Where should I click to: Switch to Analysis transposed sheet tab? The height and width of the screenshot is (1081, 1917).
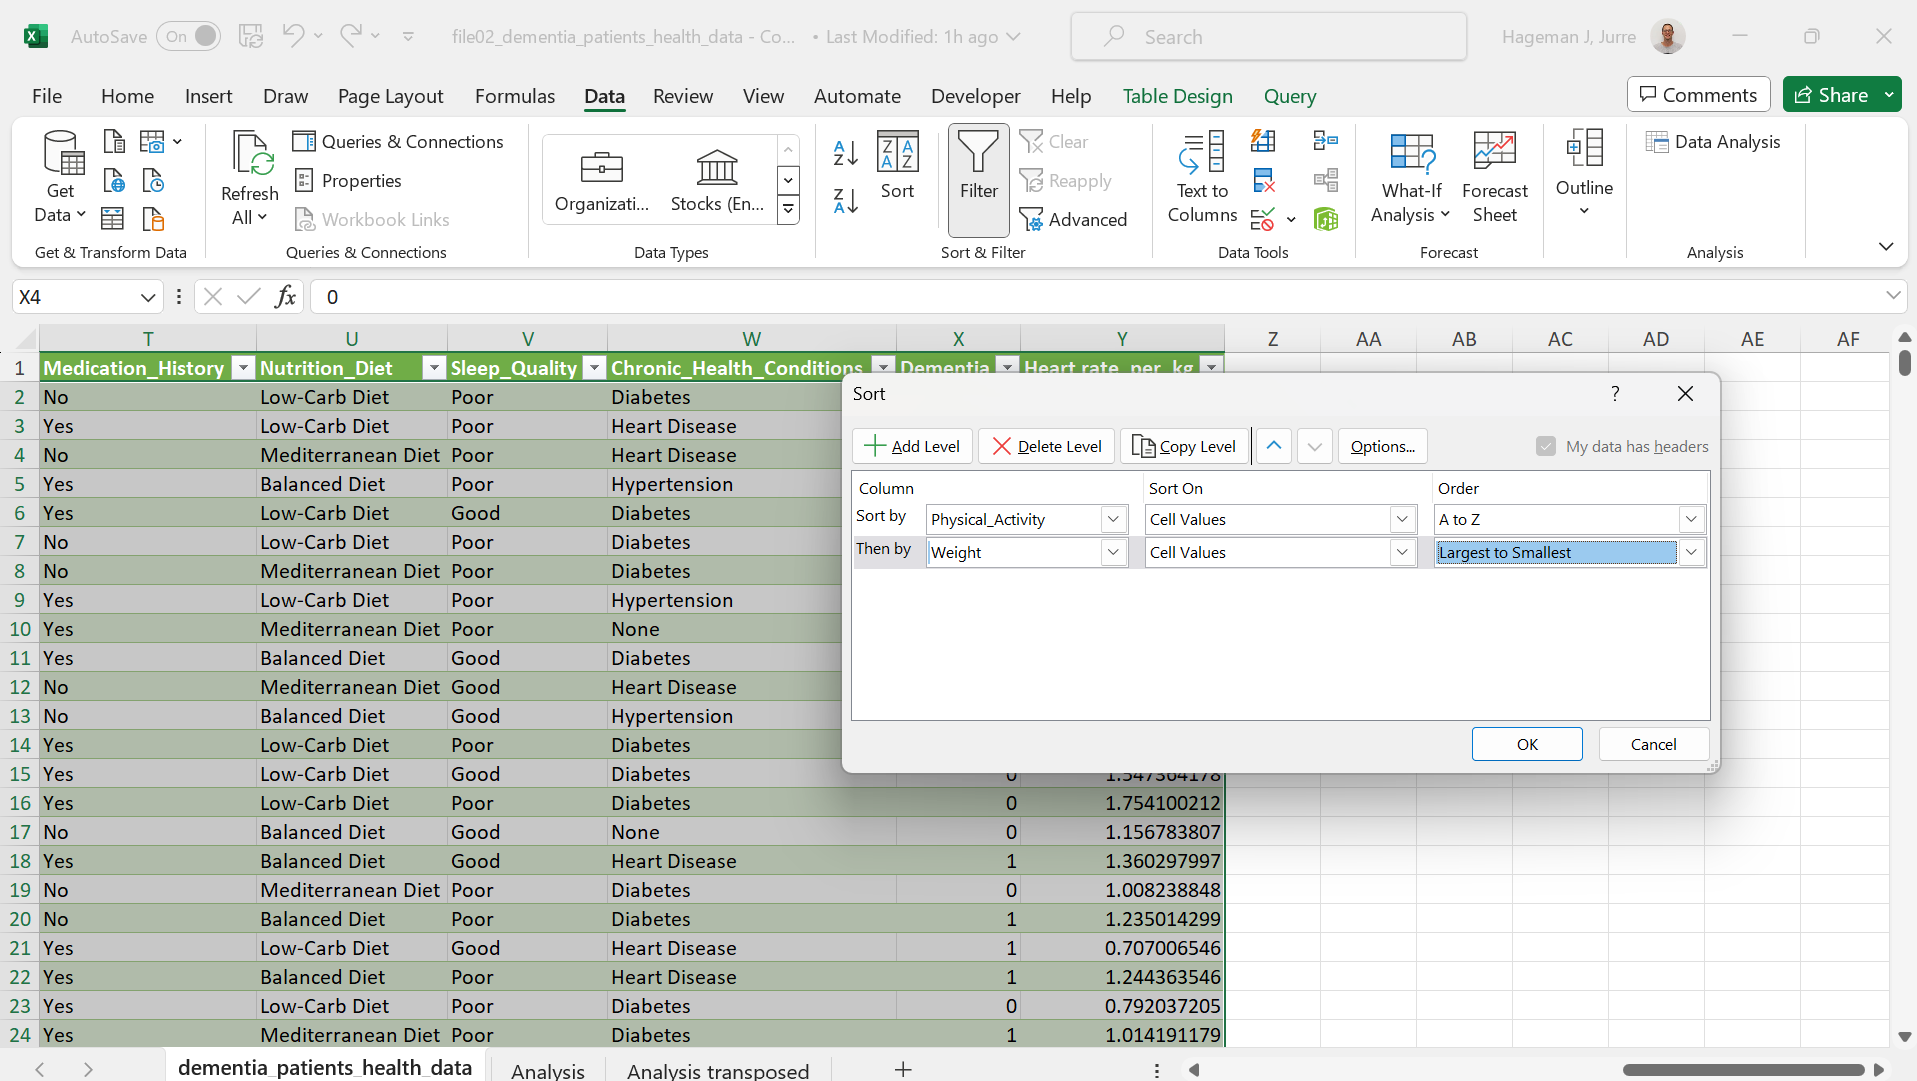717,1070
